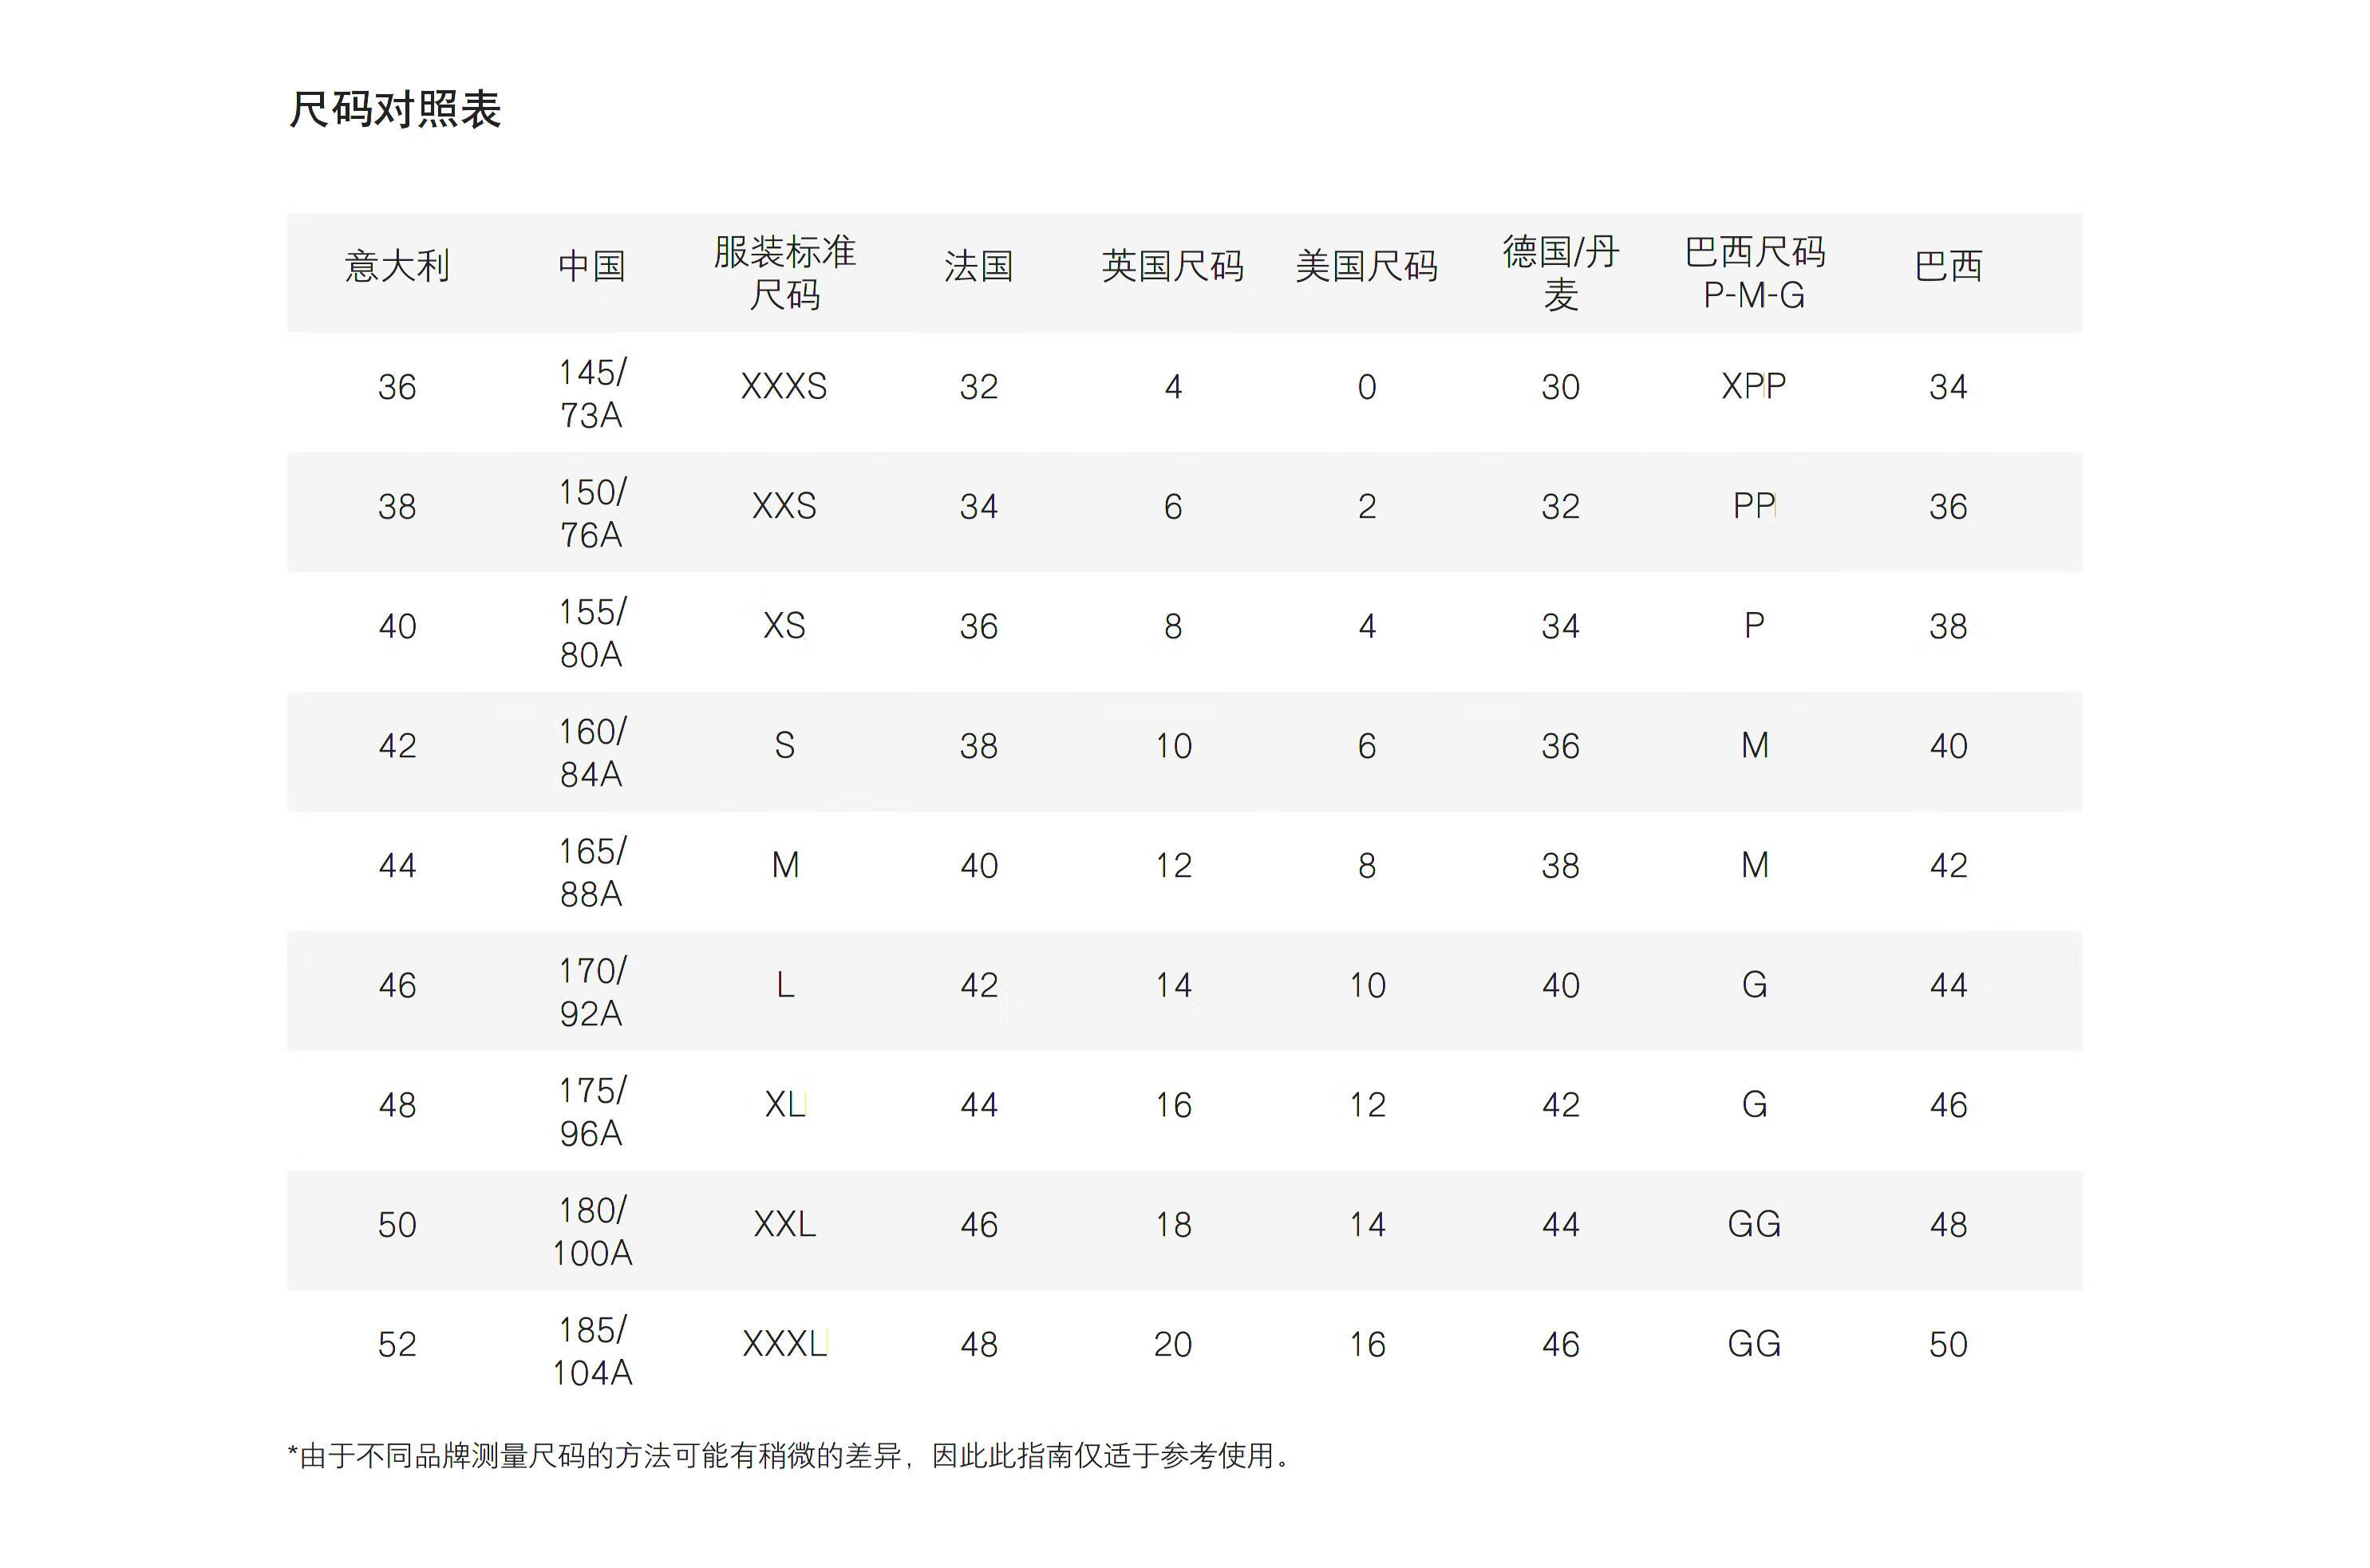
Task: Click US size 0 in the XXXS row
Action: click(x=1367, y=387)
